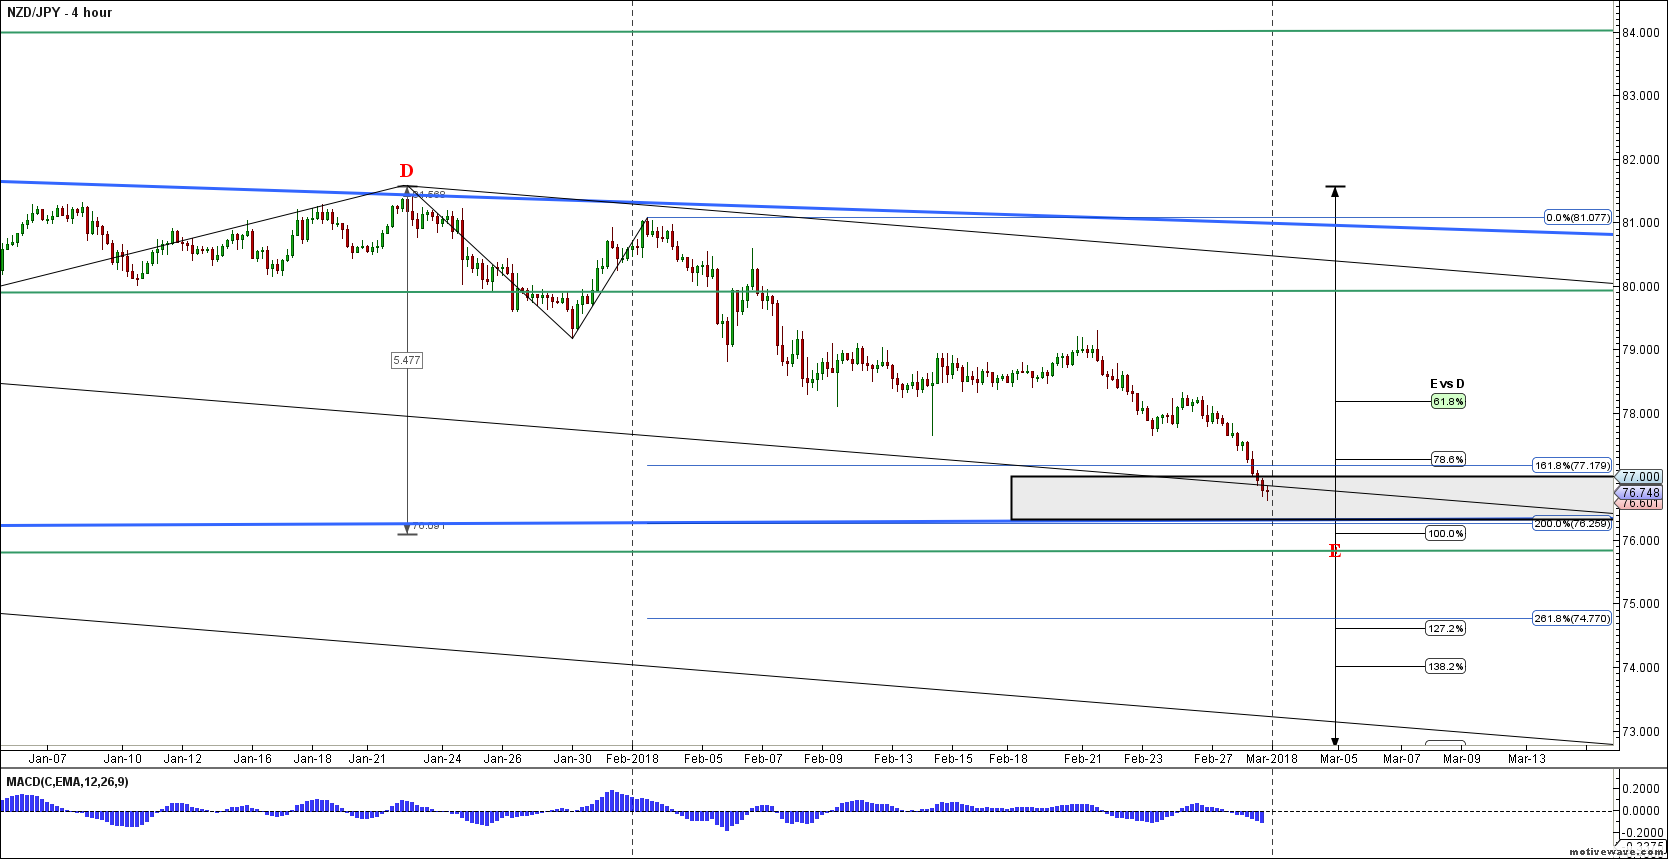Click the 73.000 price axis value
1668x859 pixels.
click(x=1641, y=732)
